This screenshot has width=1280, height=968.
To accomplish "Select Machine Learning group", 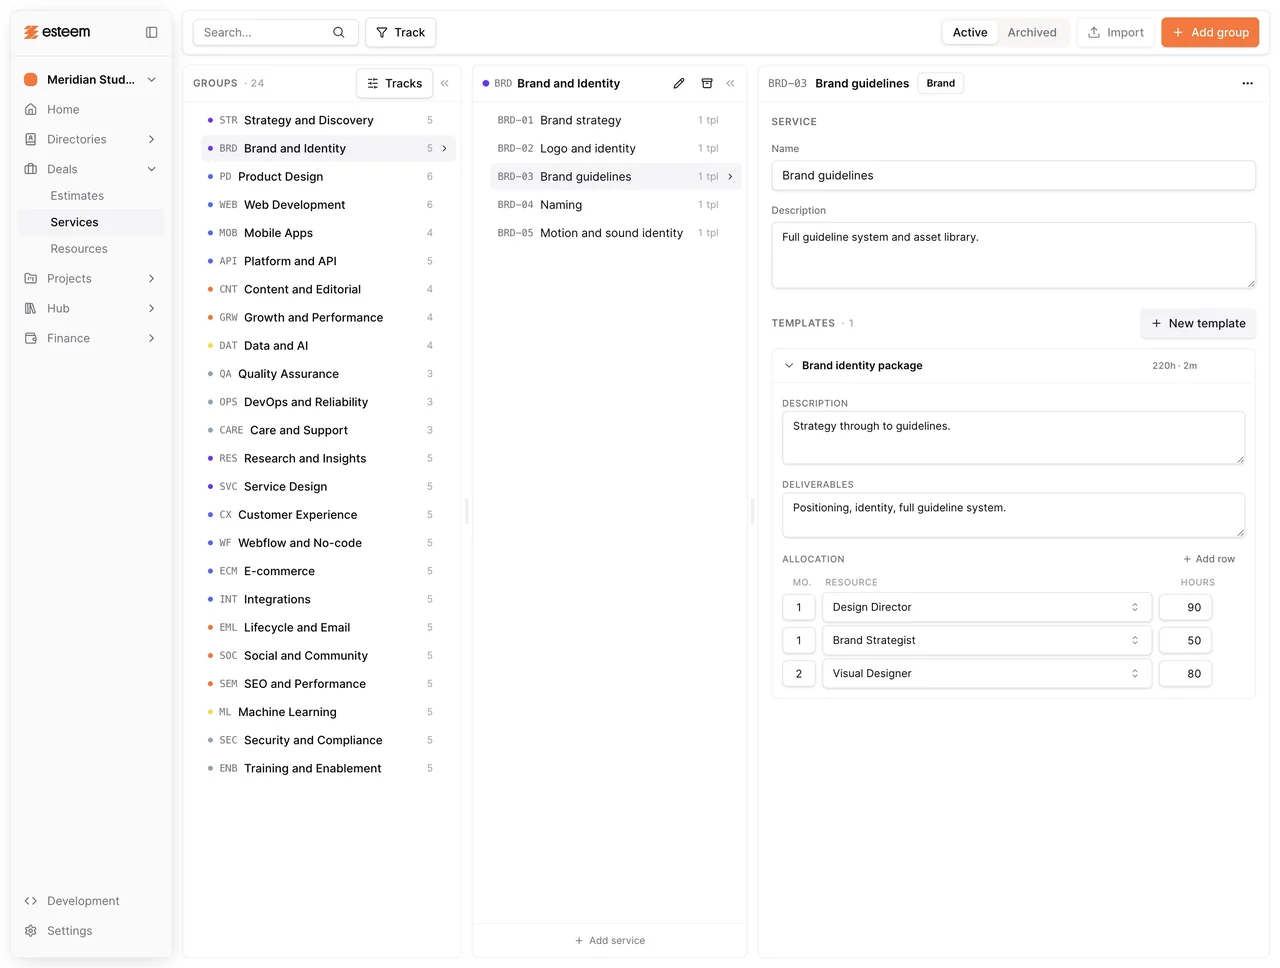I will coord(328,712).
